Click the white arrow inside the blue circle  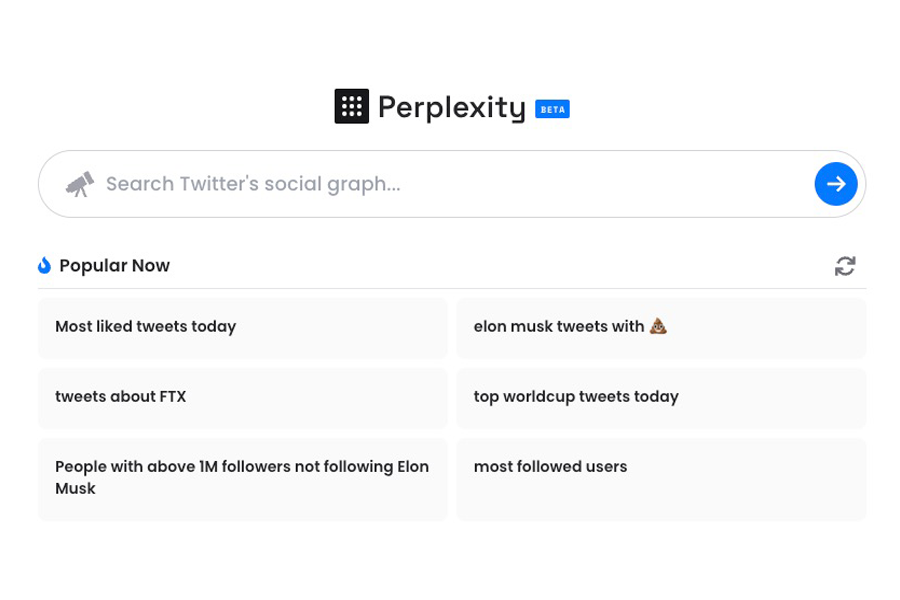[836, 184]
